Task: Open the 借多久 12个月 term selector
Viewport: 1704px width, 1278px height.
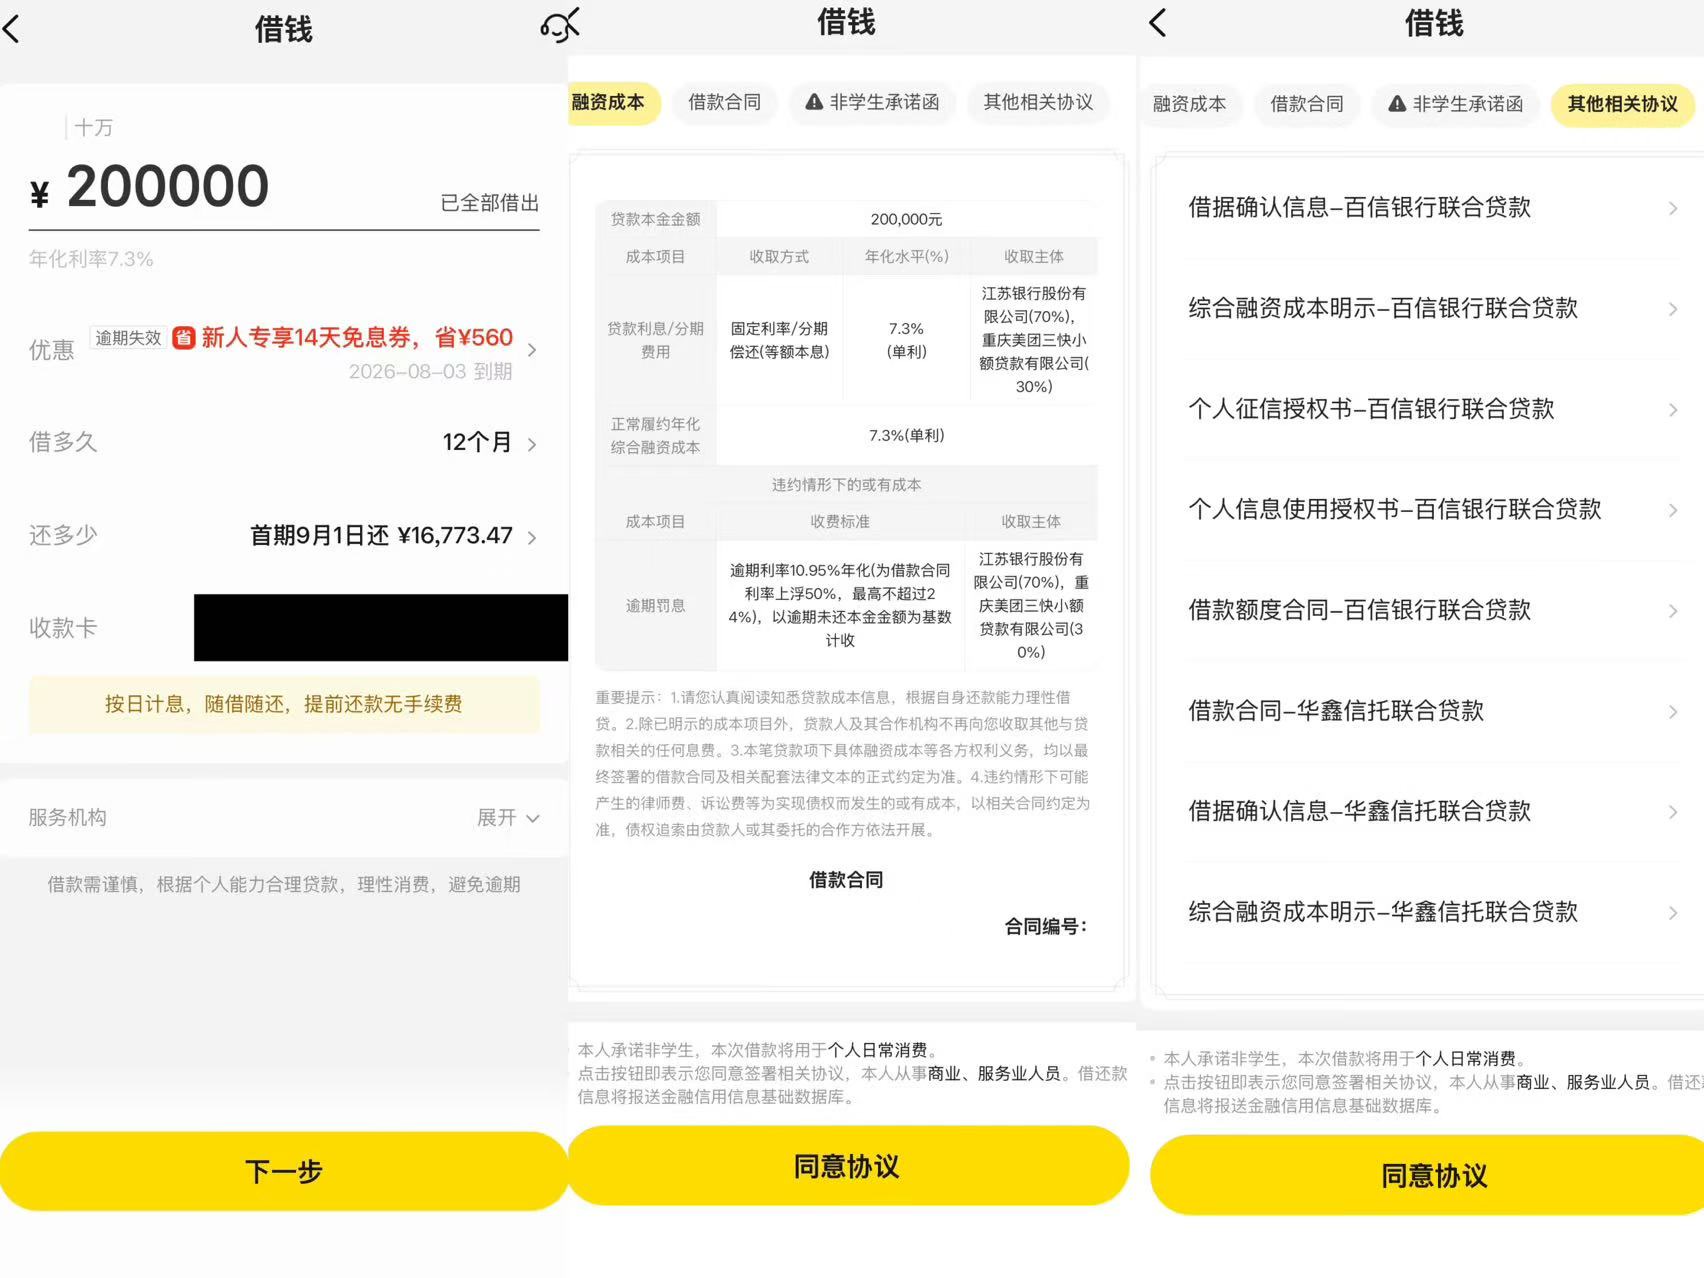Action: click(x=284, y=442)
